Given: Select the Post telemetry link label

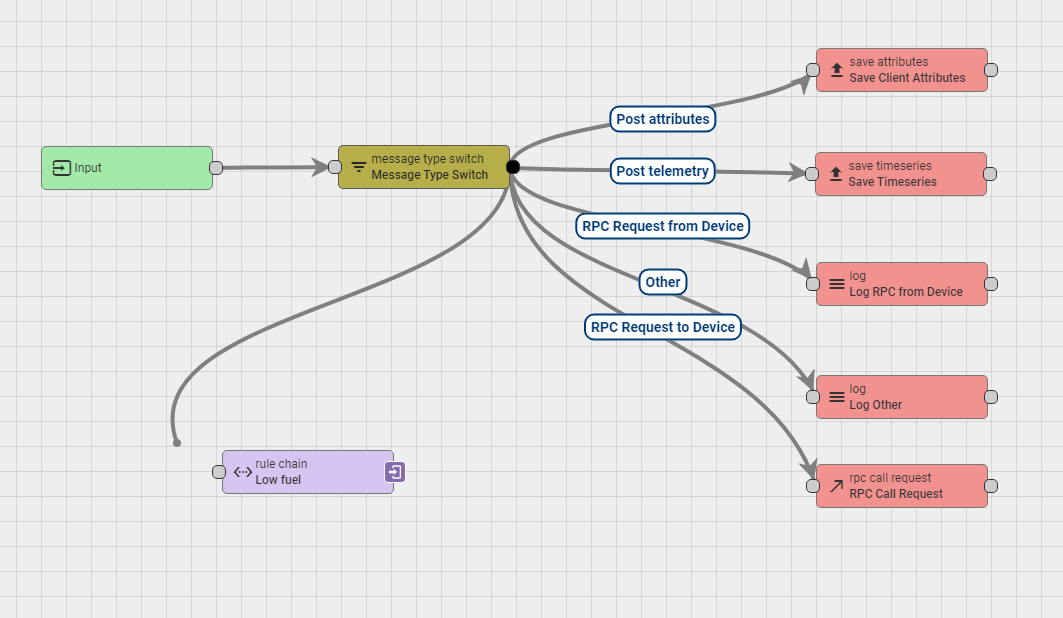Looking at the screenshot, I should (x=662, y=171).
